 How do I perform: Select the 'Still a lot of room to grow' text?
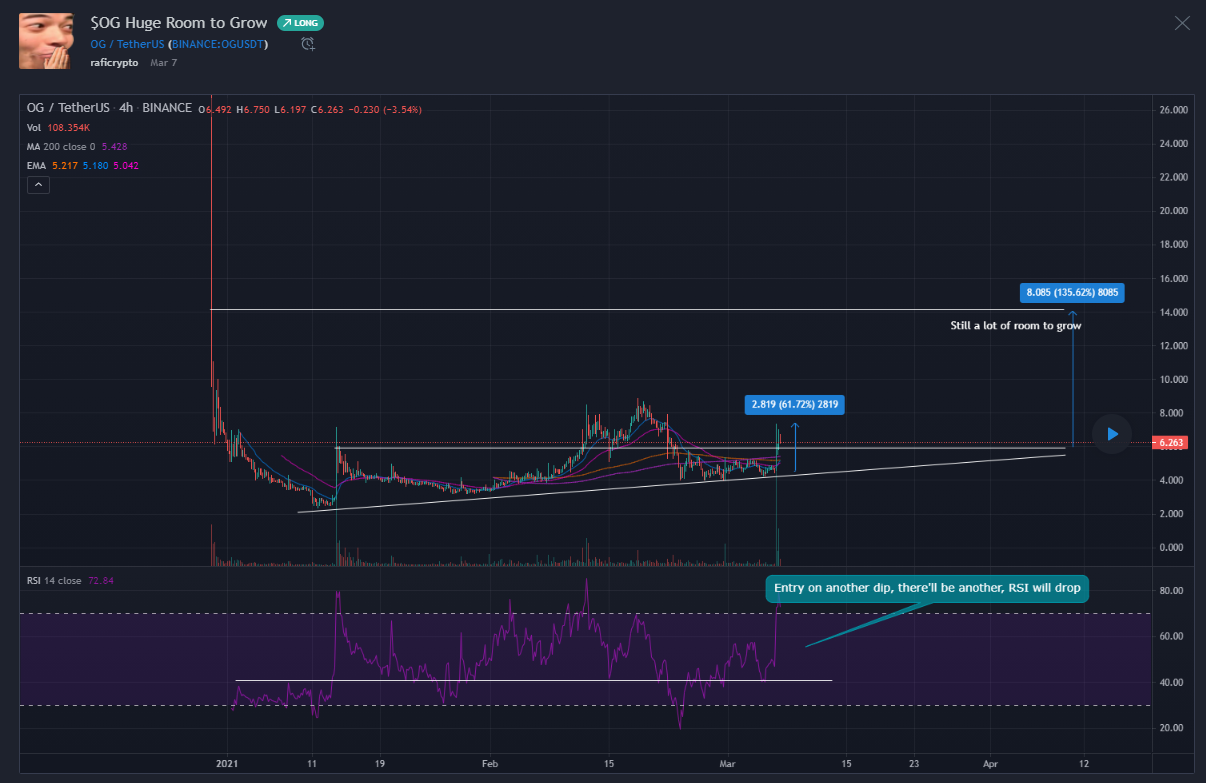[1015, 325]
